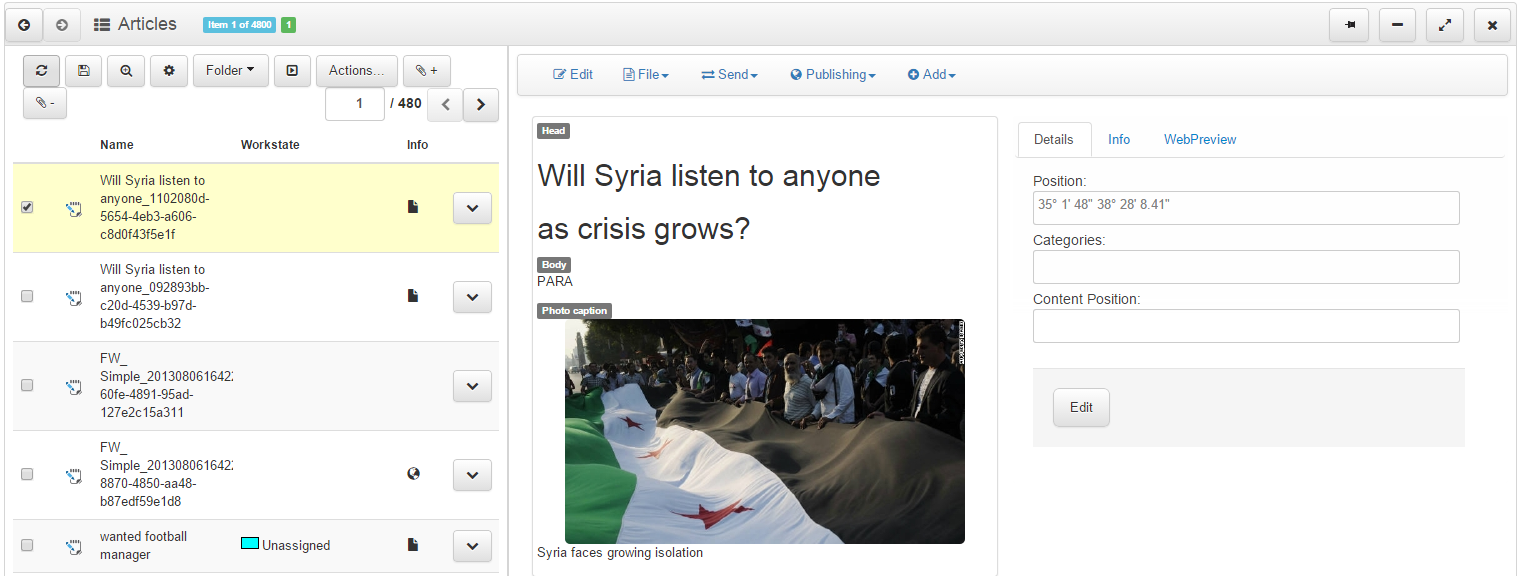Switch to the WebPreview tab

point(1200,140)
